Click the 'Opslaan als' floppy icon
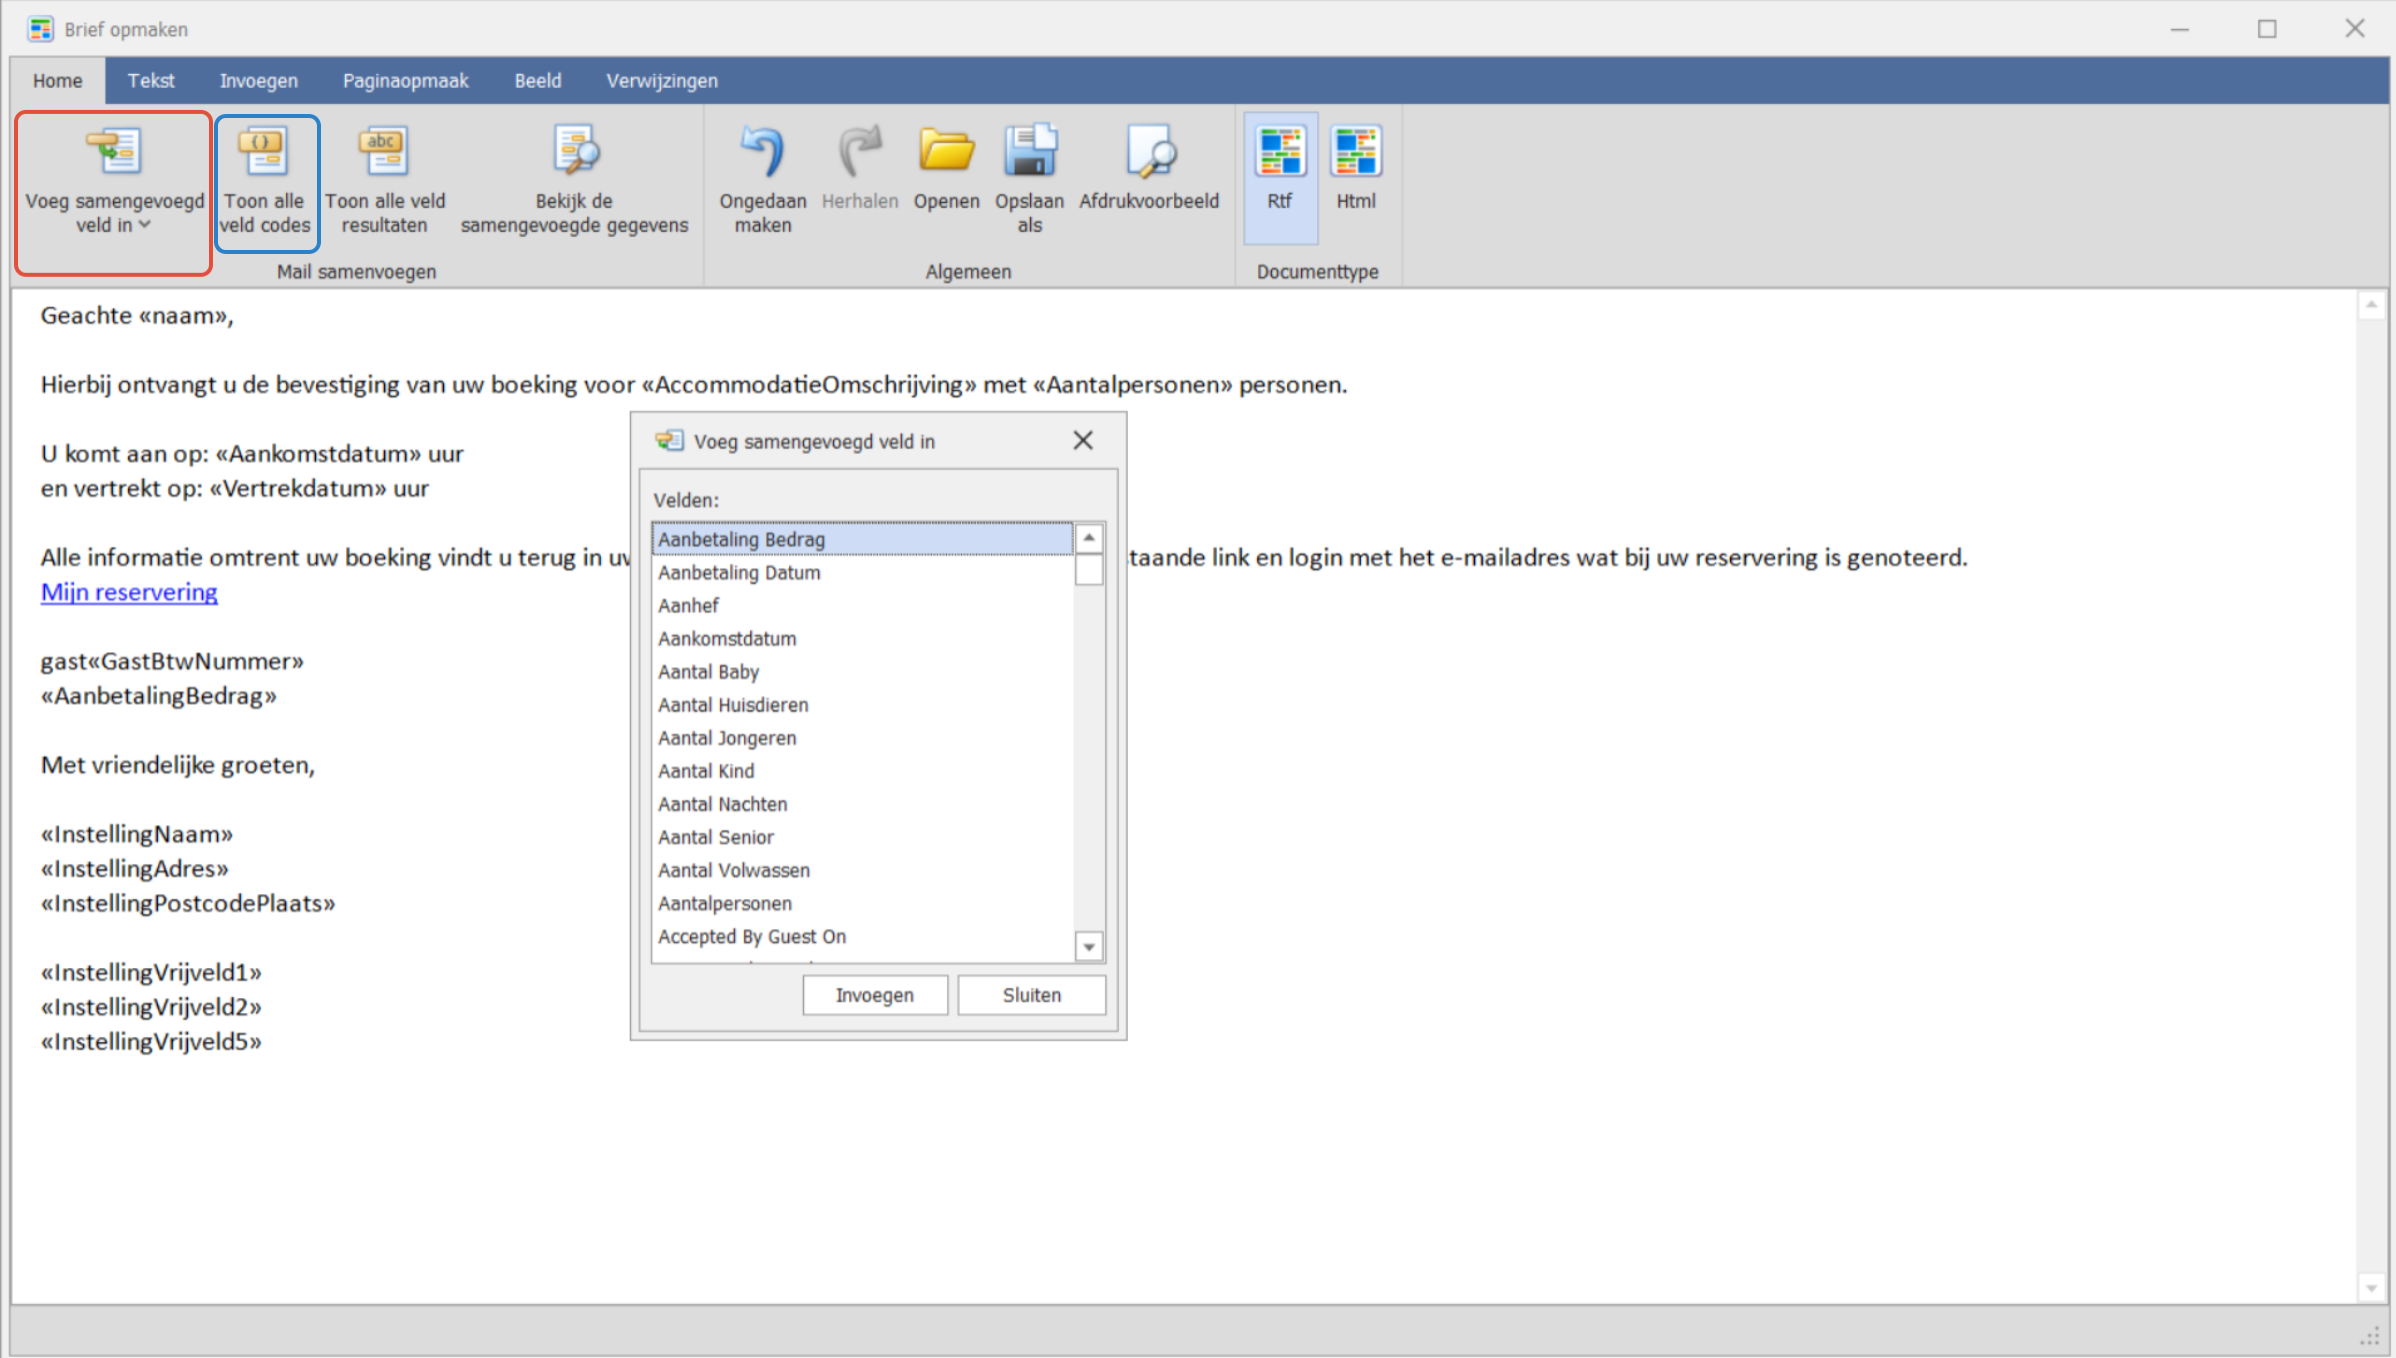Image resolution: width=2396 pixels, height=1358 pixels. pyautogui.click(x=1029, y=152)
